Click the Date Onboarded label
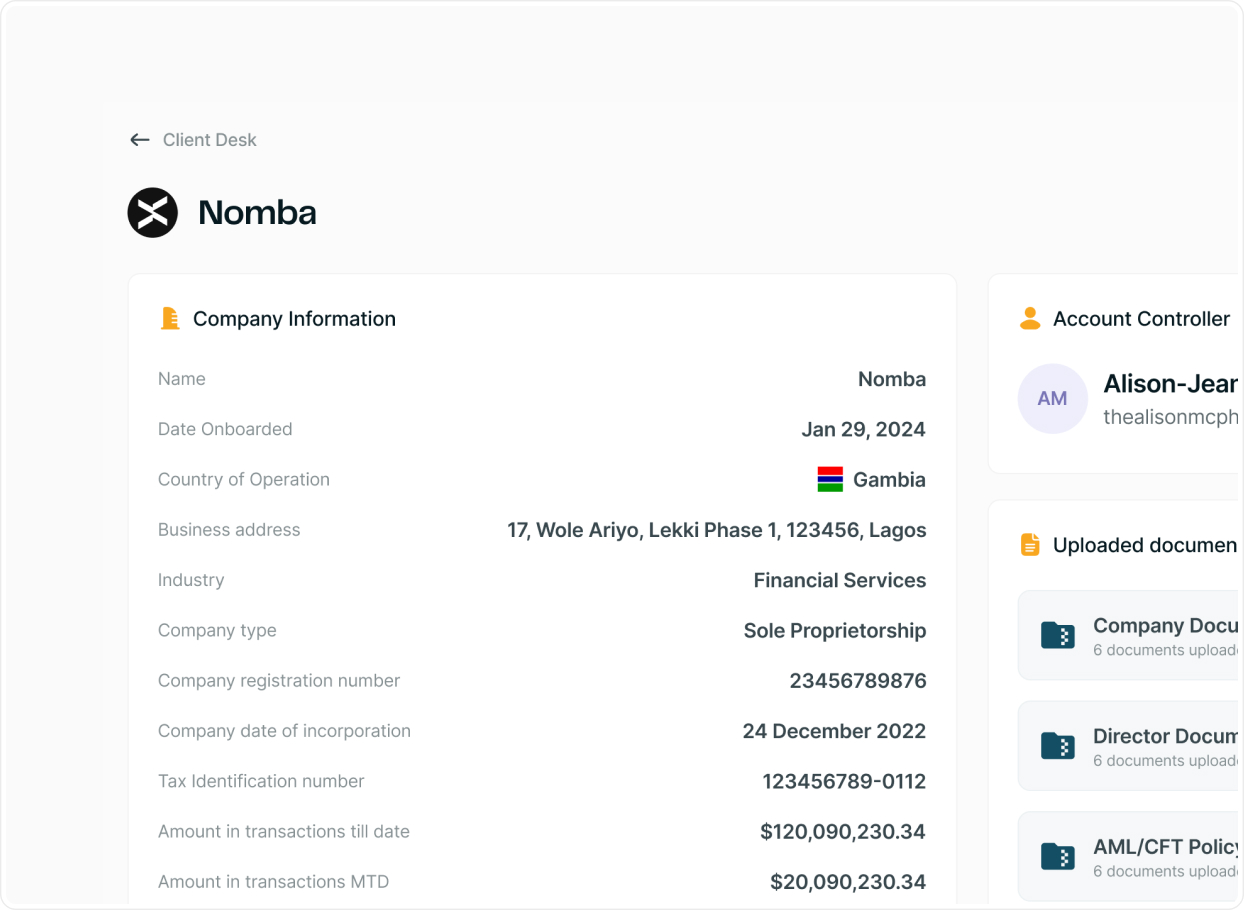Viewport: 1244px width, 910px height. (225, 429)
